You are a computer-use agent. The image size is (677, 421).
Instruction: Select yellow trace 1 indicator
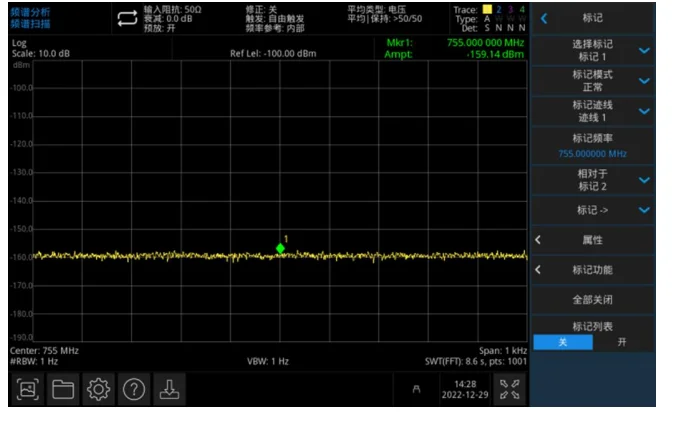488,10
